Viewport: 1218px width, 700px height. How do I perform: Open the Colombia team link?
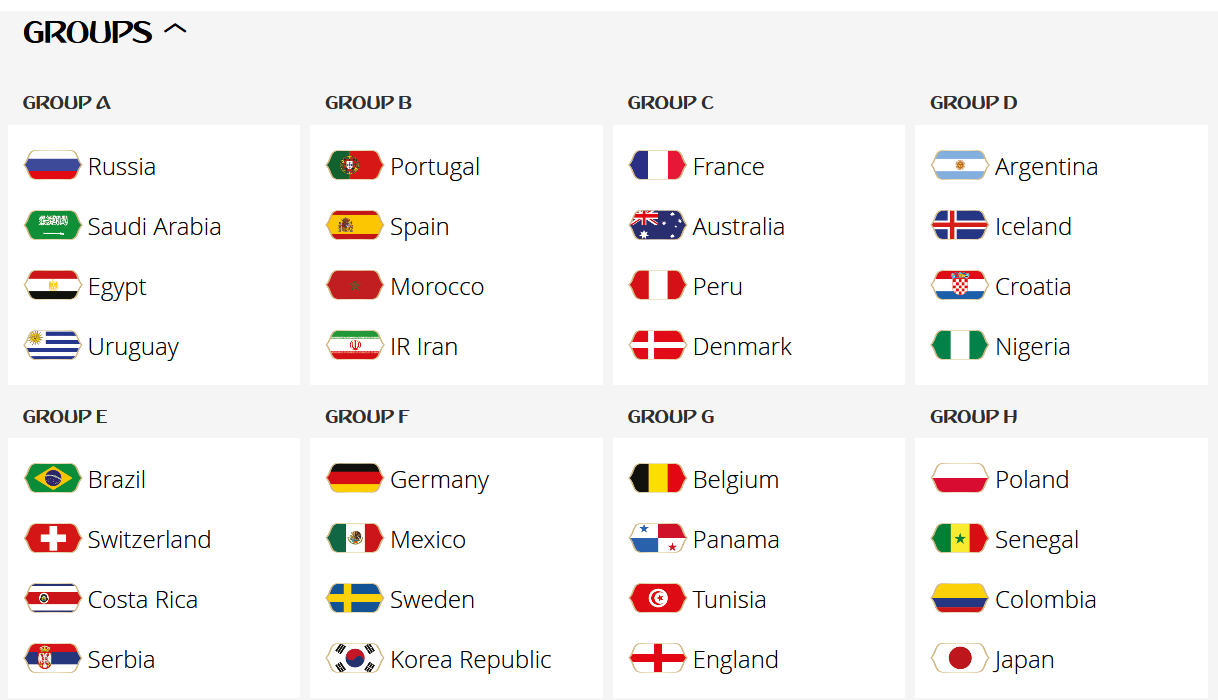point(1046,600)
